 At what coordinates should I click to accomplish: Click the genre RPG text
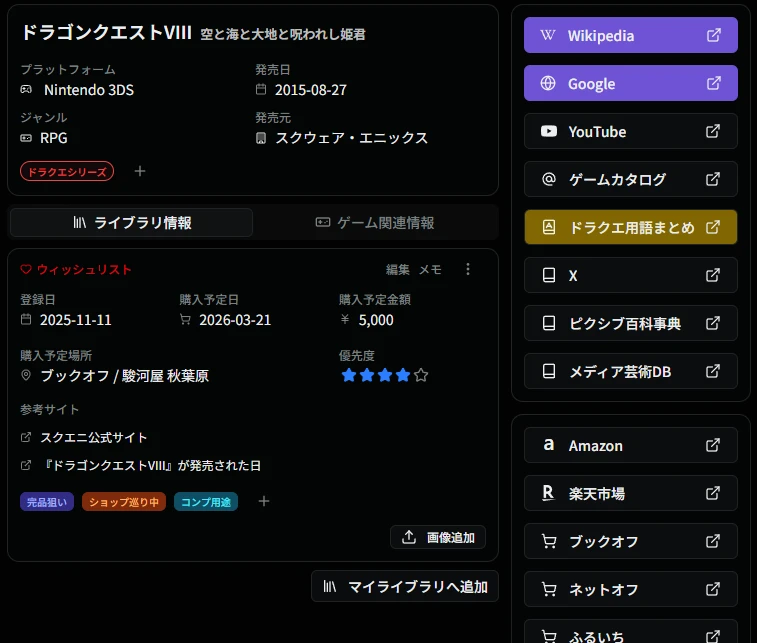[x=54, y=138]
